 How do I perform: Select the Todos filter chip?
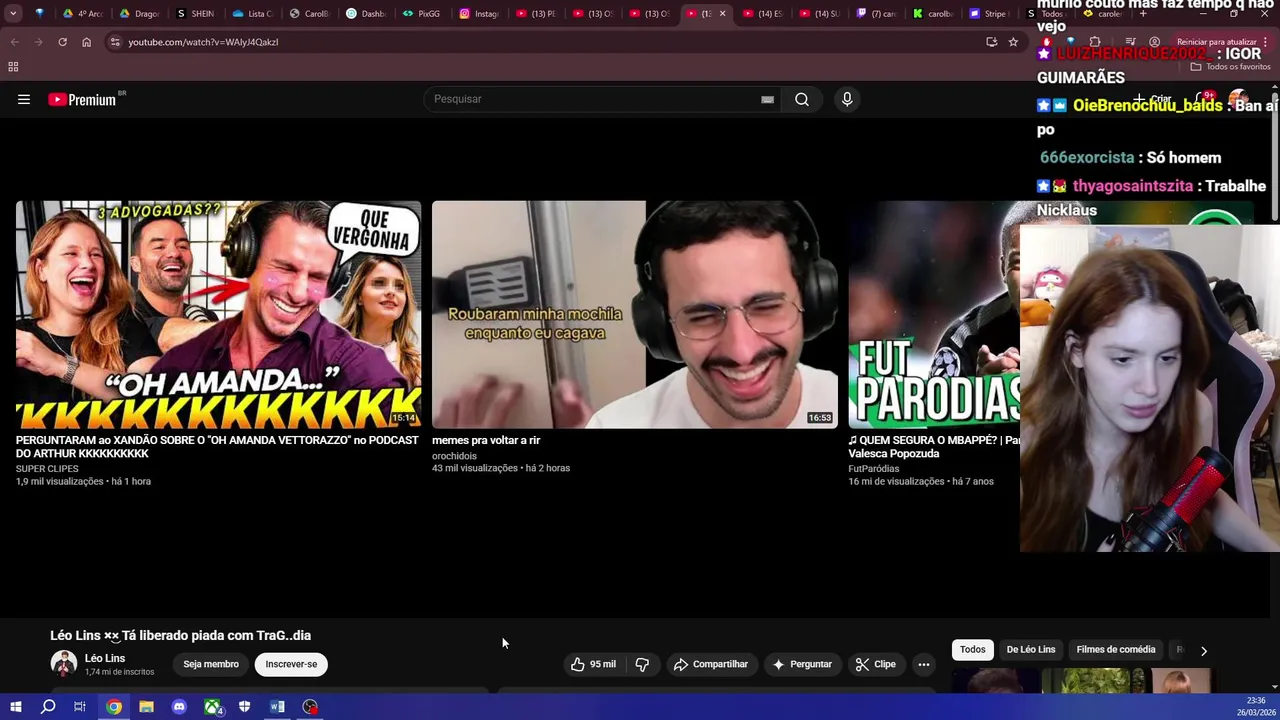click(973, 650)
